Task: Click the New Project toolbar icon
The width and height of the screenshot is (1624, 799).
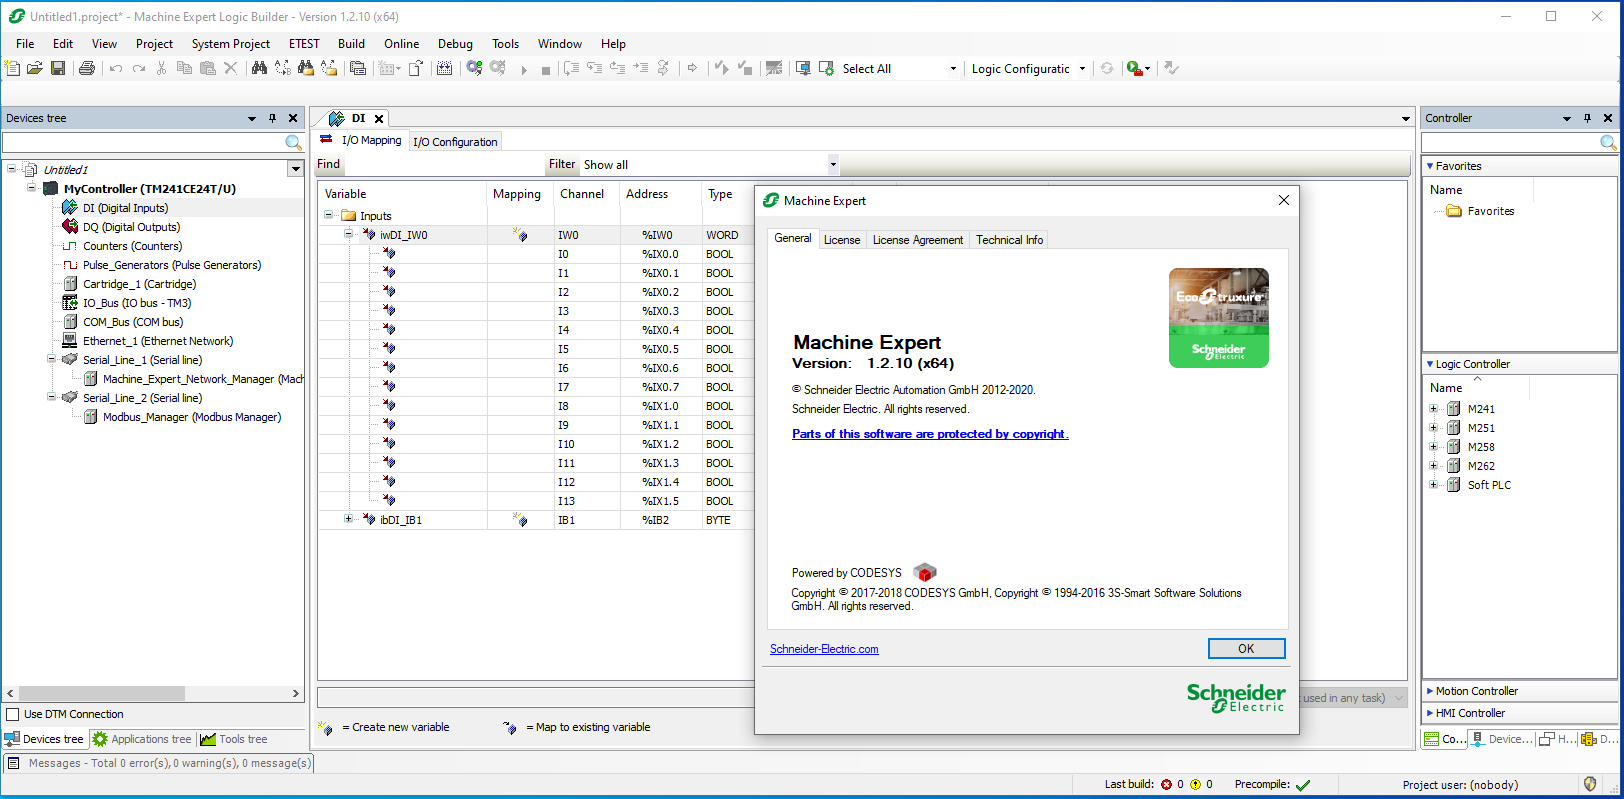Action: pyautogui.click(x=12, y=68)
